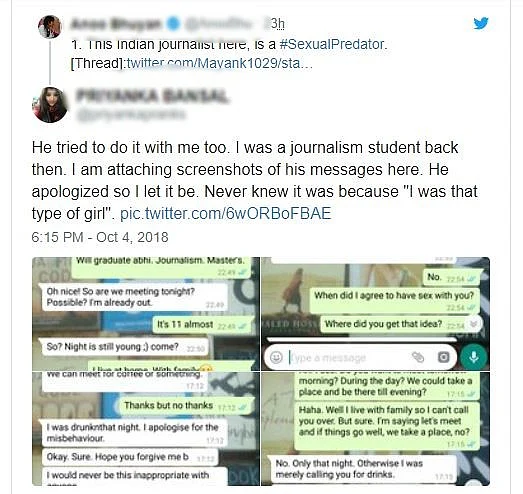The height and width of the screenshot is (494, 523).
Task: Open the top-left chat screenshot thumbnail
Action: [x=146, y=314]
